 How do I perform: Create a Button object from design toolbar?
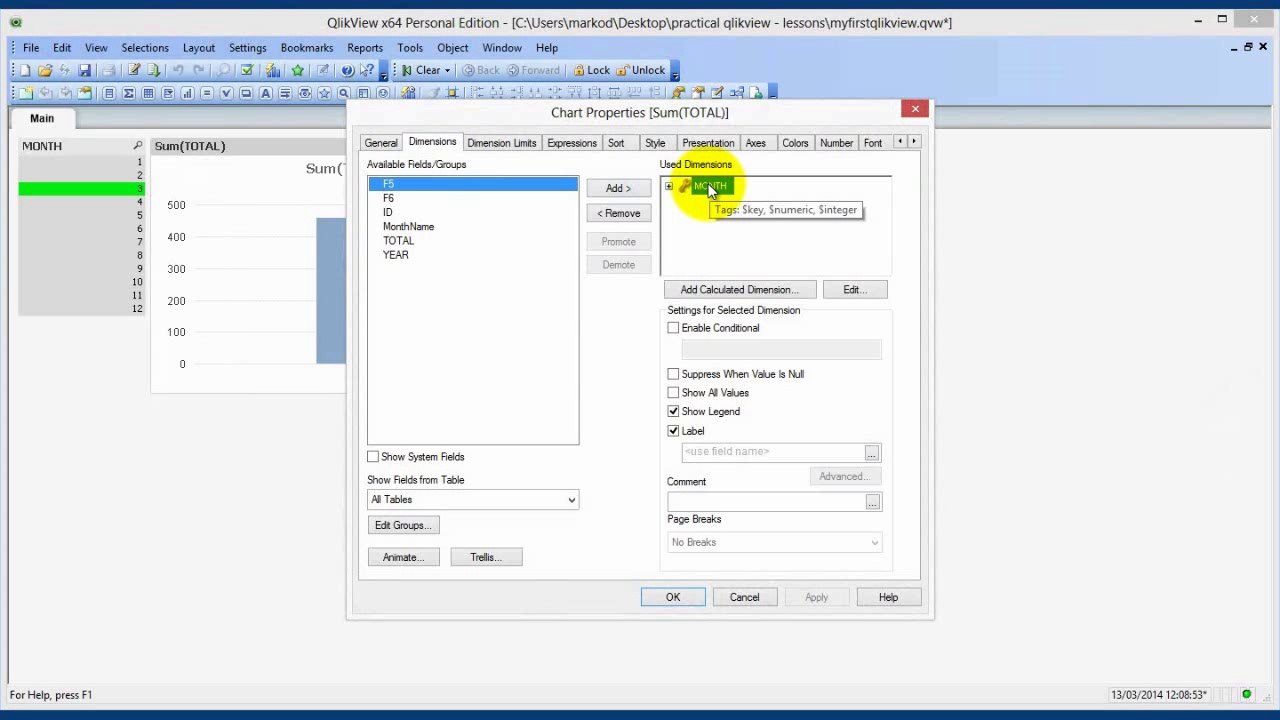tap(246, 93)
